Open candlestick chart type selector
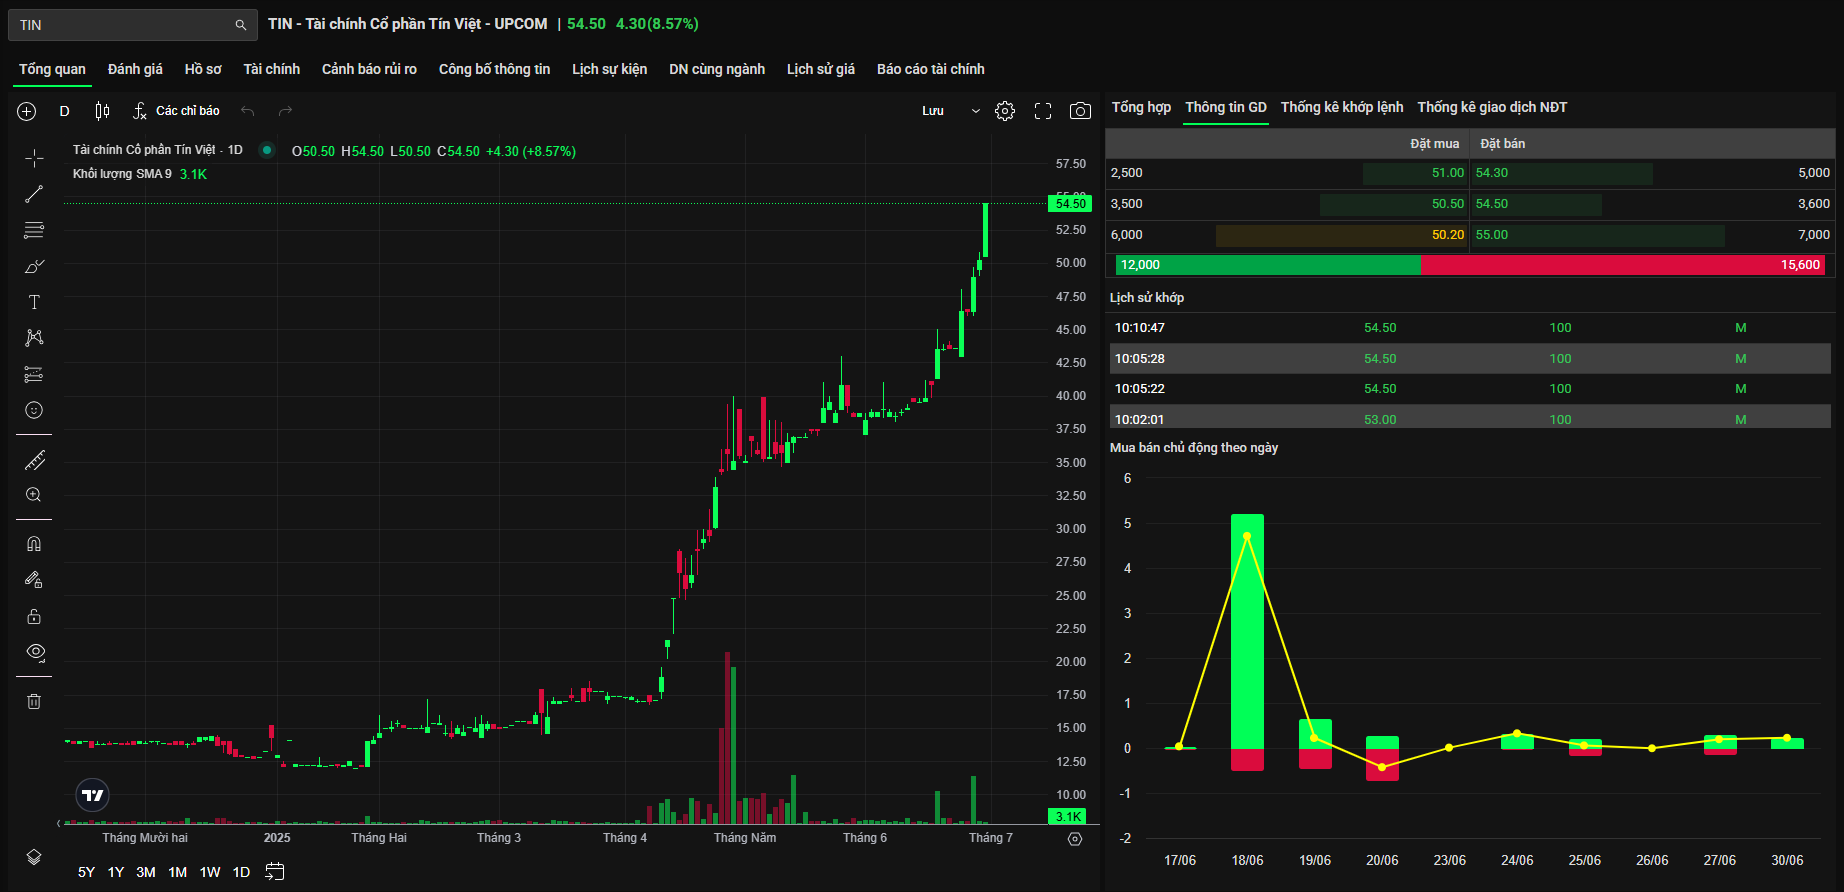1844x892 pixels. (x=102, y=111)
